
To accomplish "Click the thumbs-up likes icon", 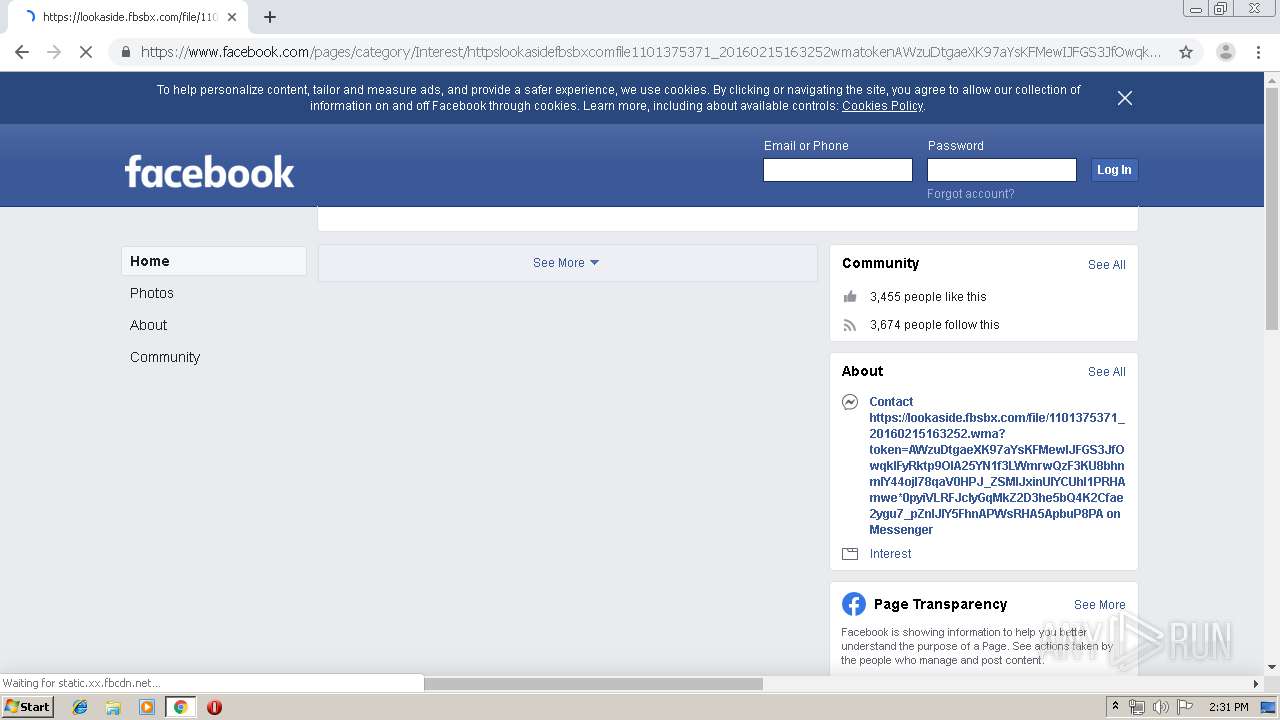I will (850, 296).
